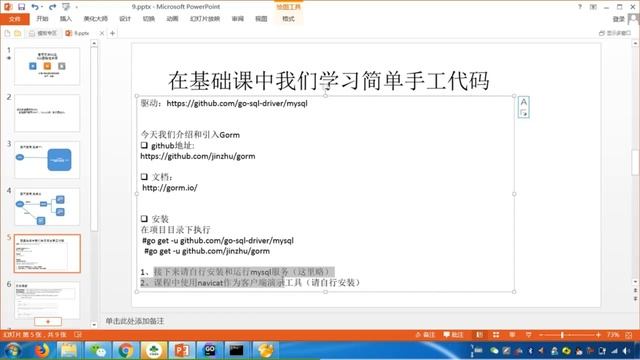The width and height of the screenshot is (640, 360).
Task: Click the https://github.com/jinzhu/gorm link text
Action: pos(198,156)
